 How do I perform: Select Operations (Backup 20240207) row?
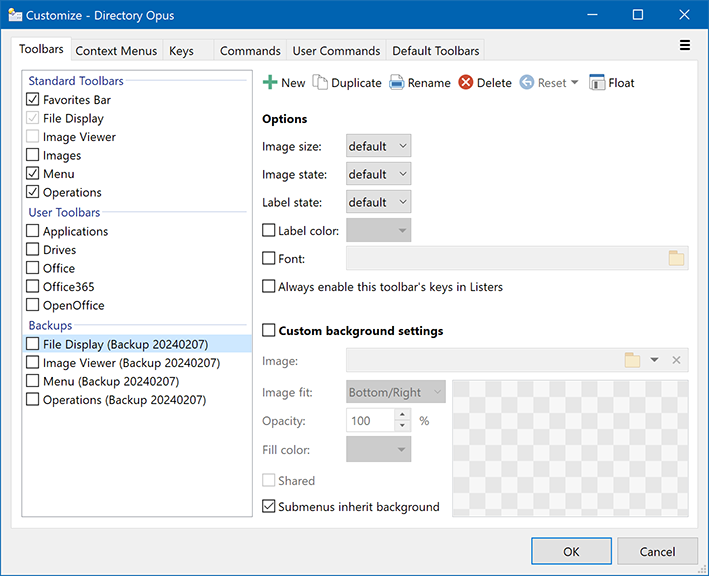[137, 400]
